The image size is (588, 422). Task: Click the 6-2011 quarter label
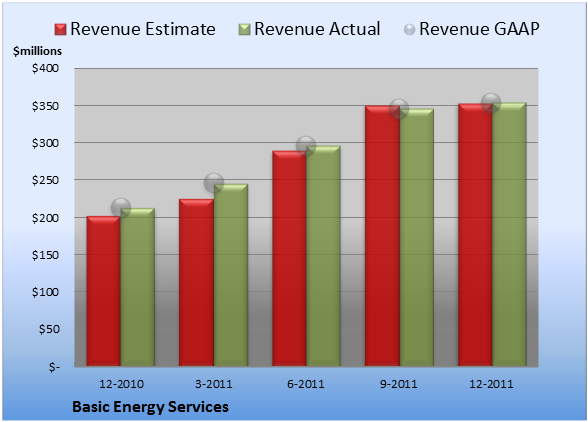coord(306,384)
